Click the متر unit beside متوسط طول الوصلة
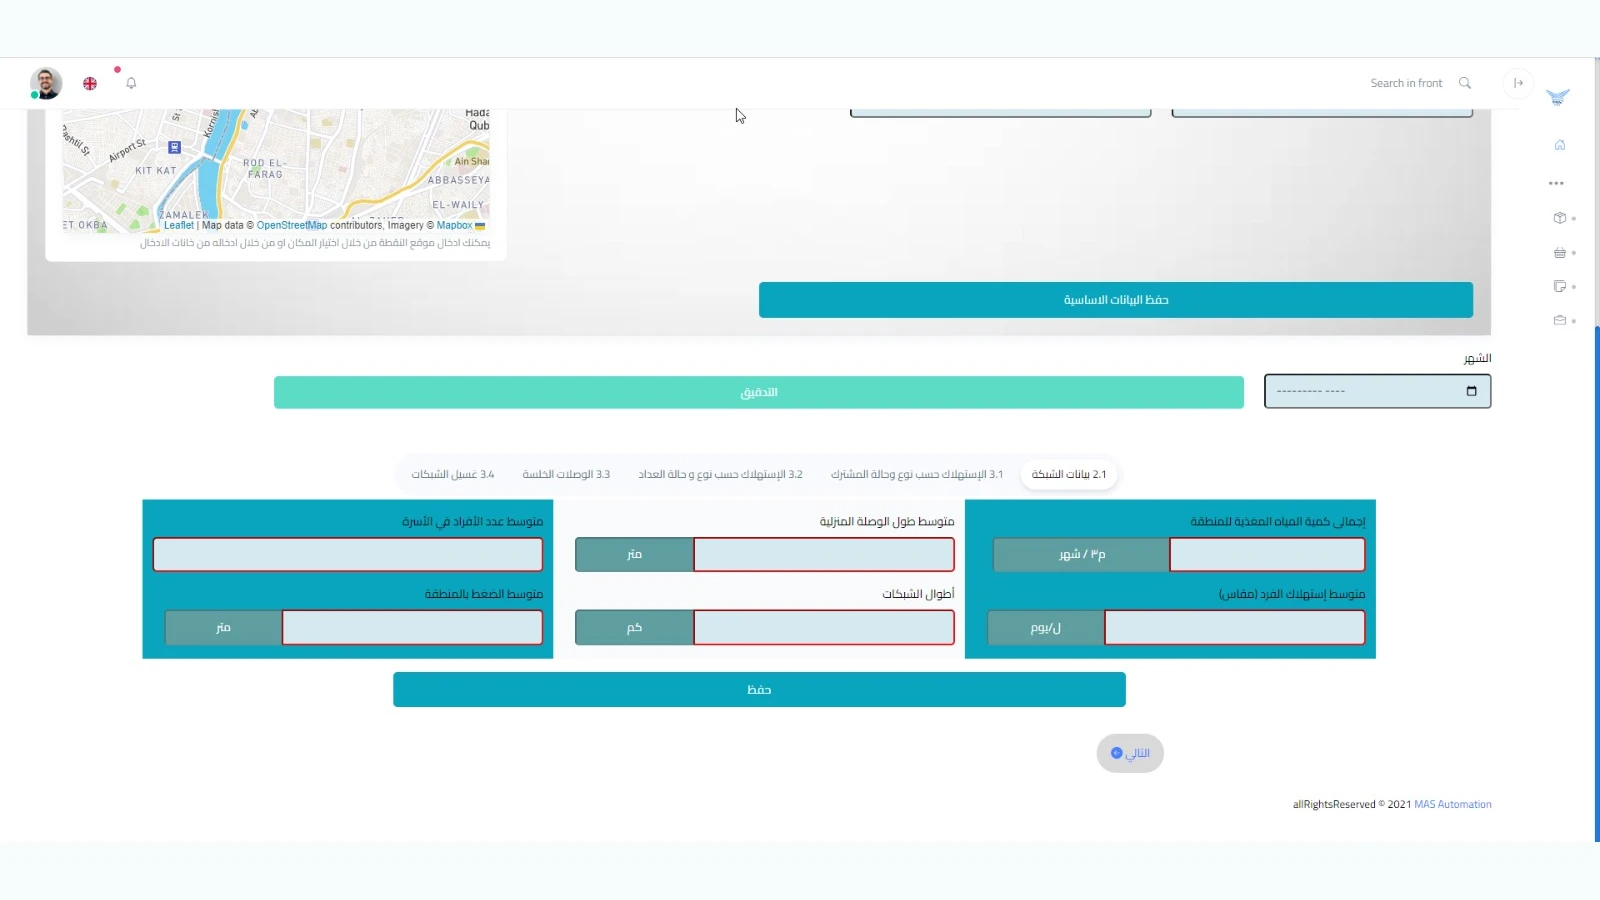The height and width of the screenshot is (900, 1600). pos(634,554)
